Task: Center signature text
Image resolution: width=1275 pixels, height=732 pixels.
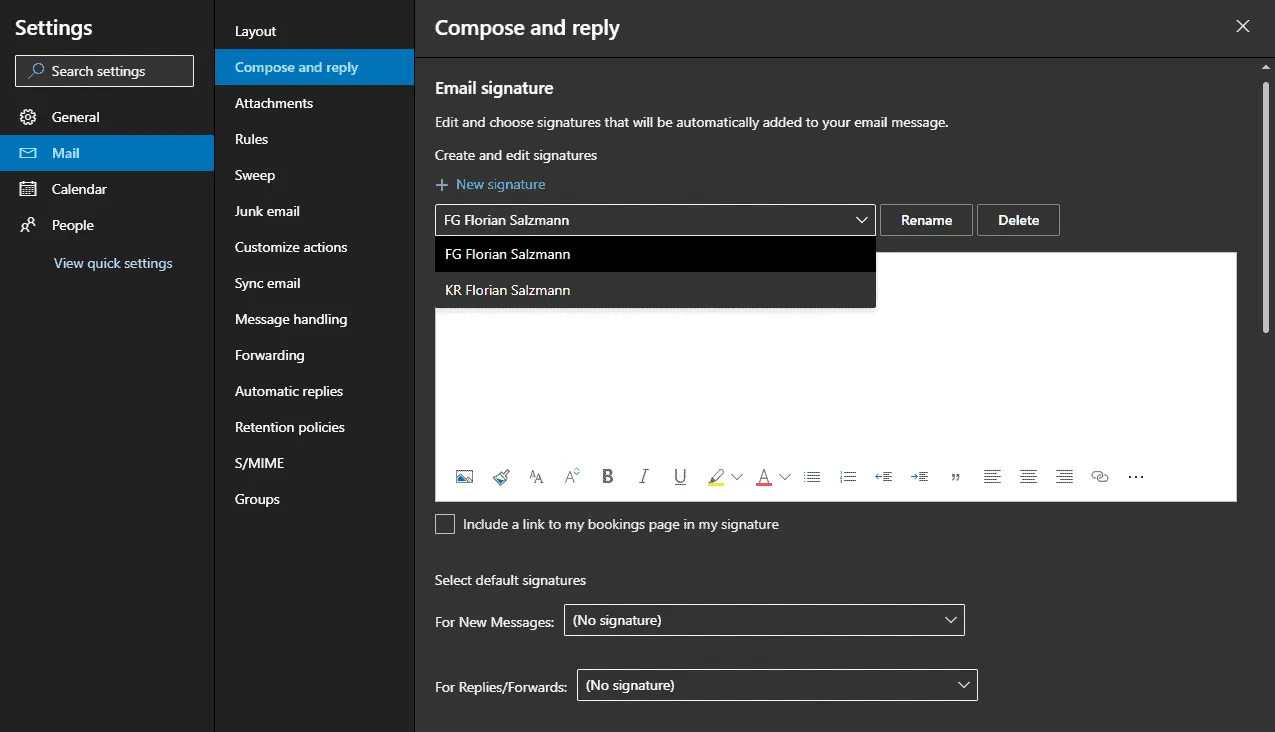Action: (1028, 477)
